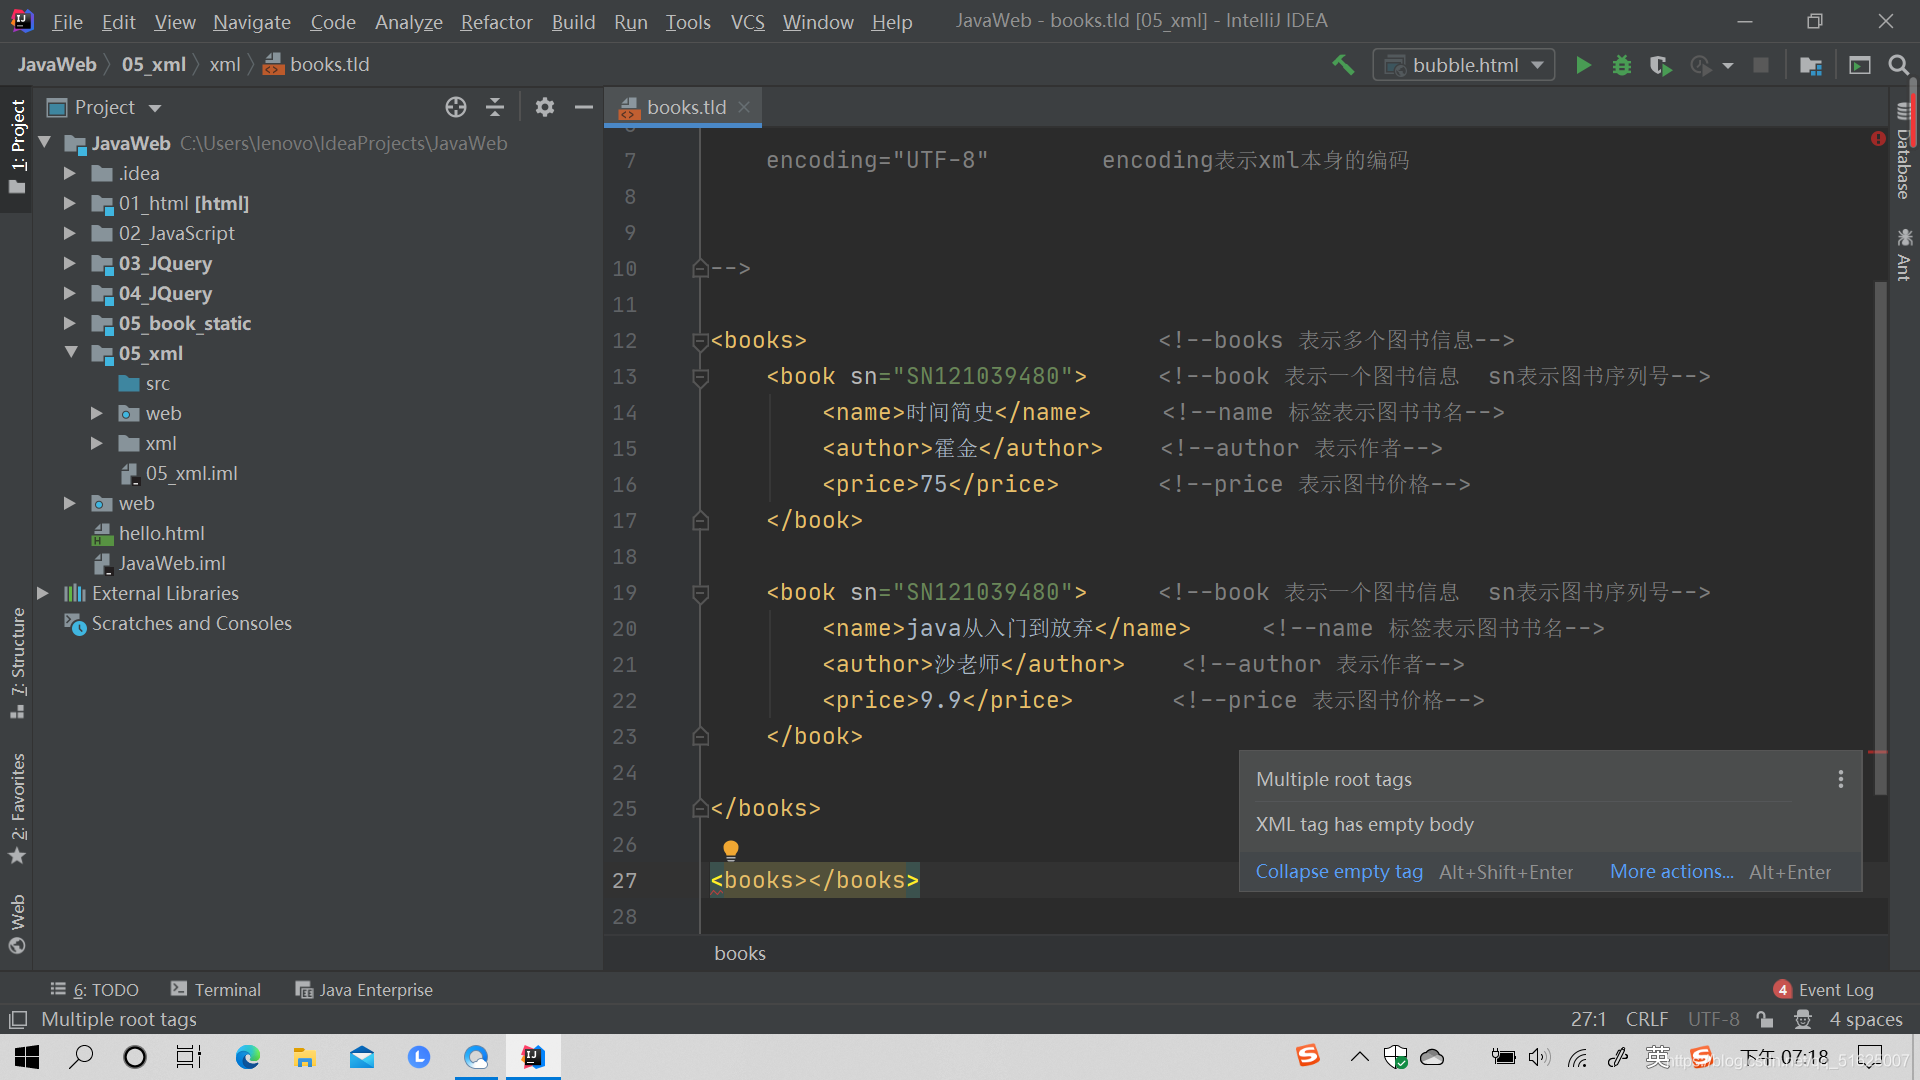
Task: Expand the 03_JQuery module
Action: (x=70, y=263)
